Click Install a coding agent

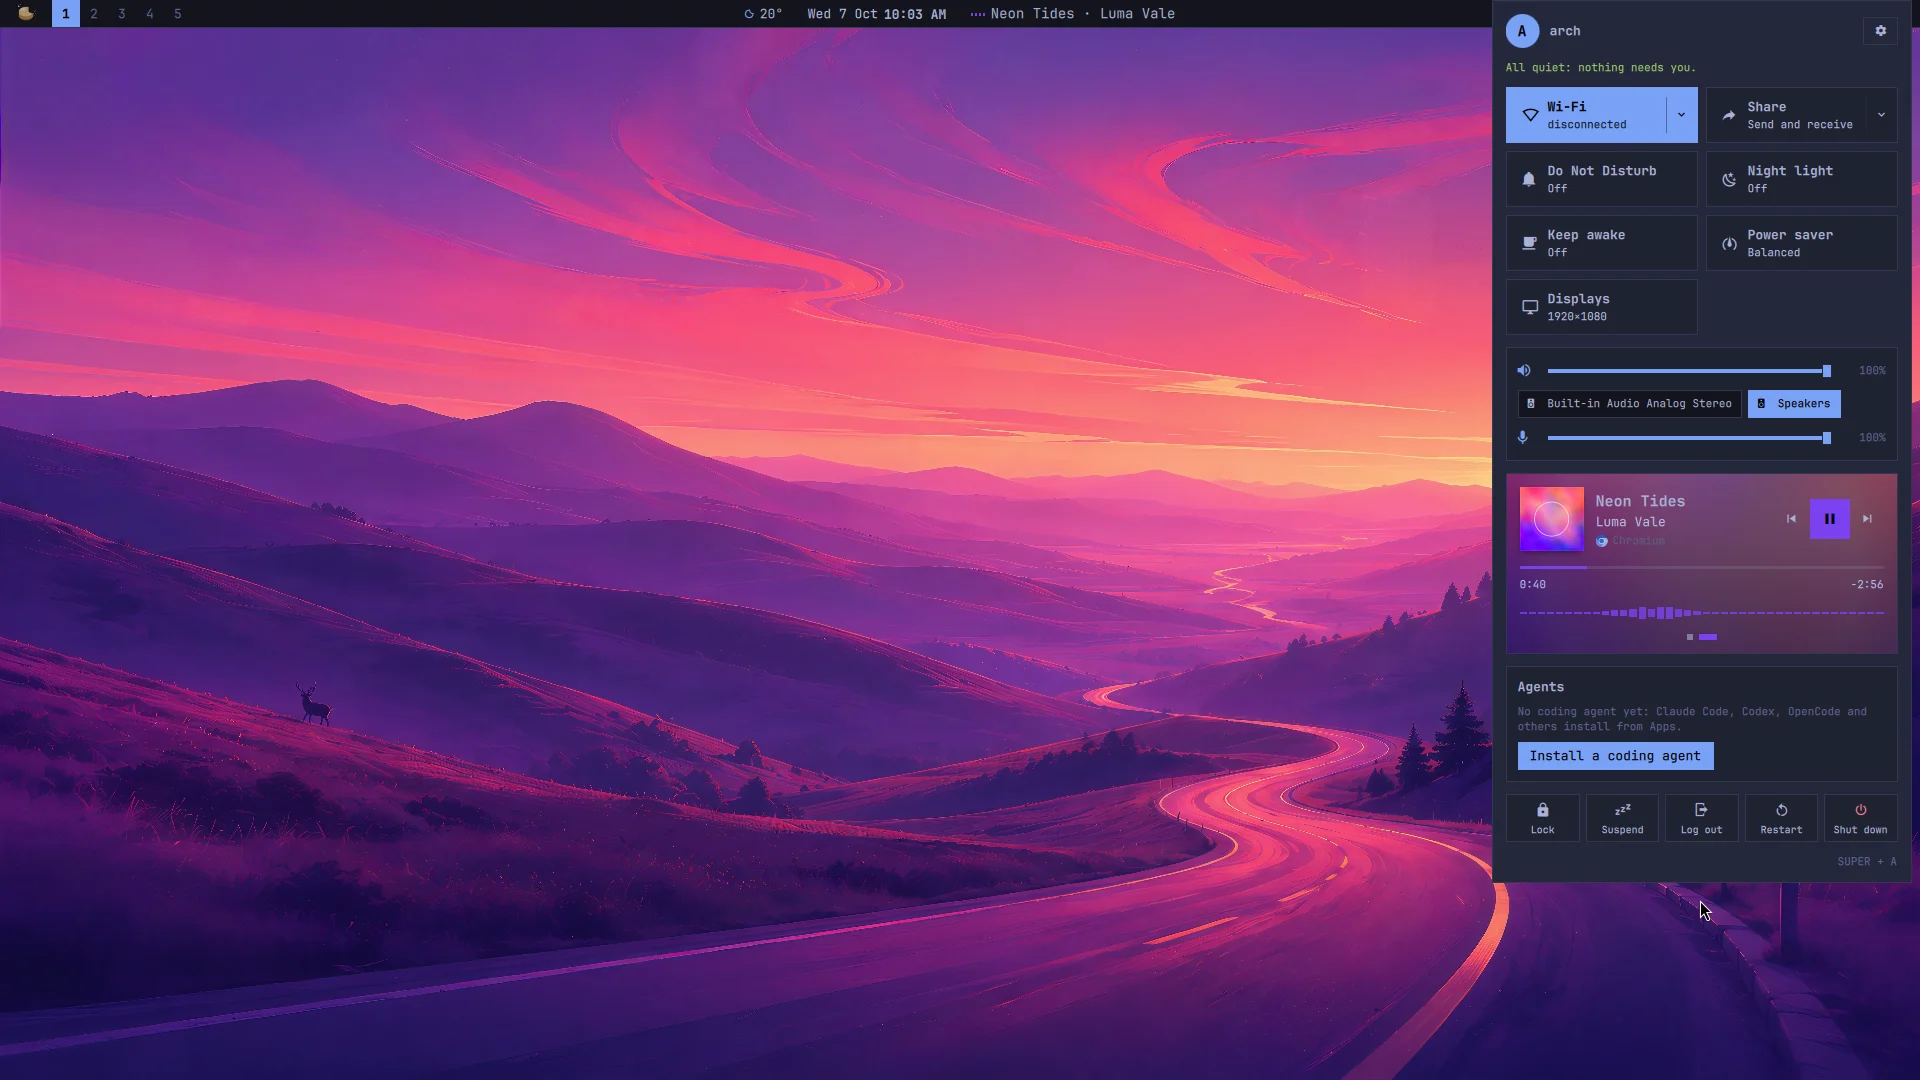(x=1615, y=756)
